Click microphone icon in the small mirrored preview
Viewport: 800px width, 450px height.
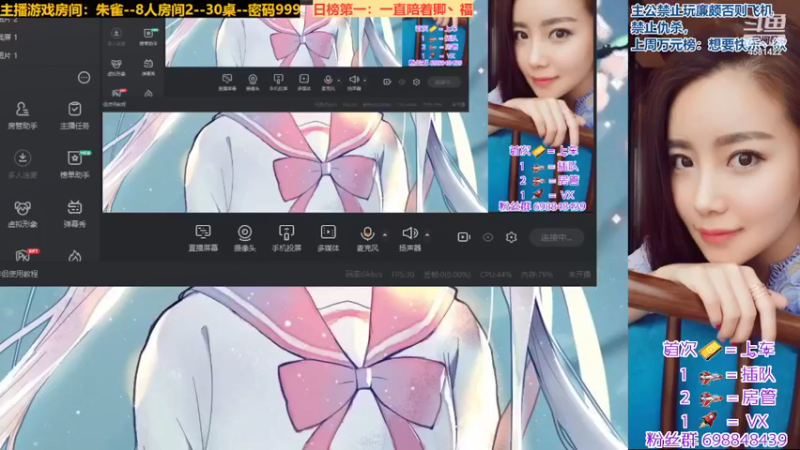pyautogui.click(x=328, y=82)
